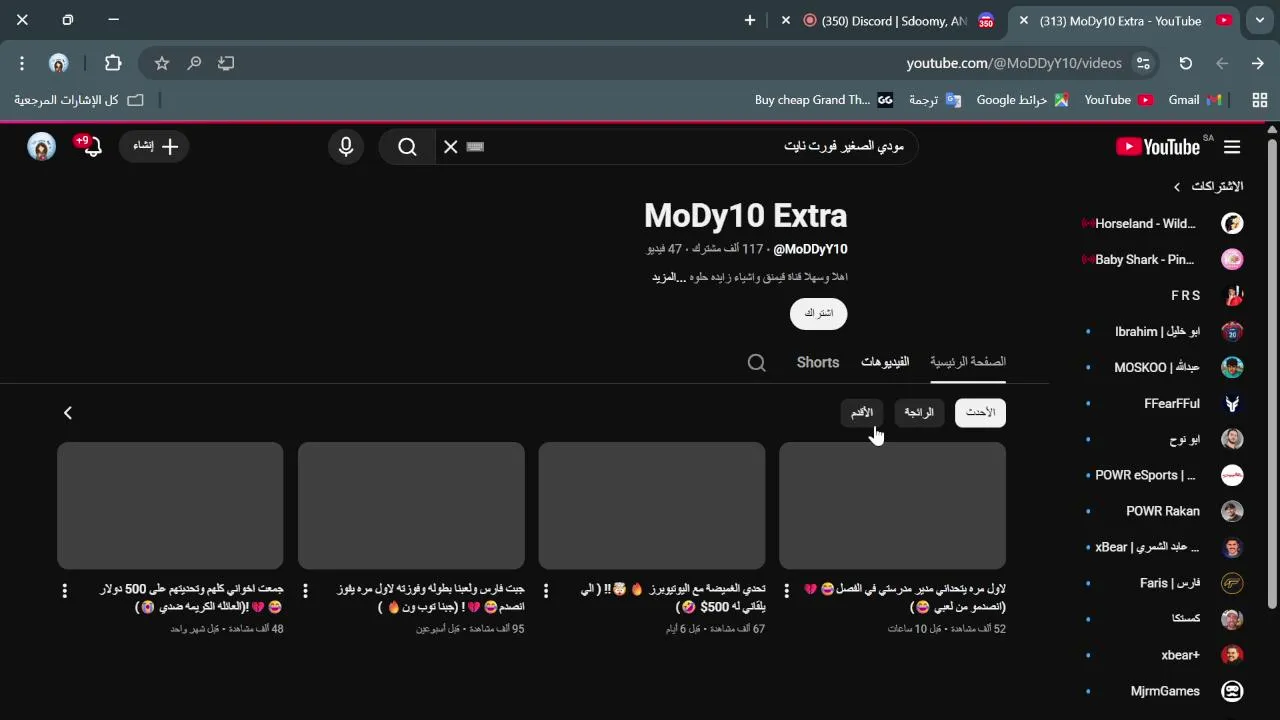Reload the page

pos(1186,63)
